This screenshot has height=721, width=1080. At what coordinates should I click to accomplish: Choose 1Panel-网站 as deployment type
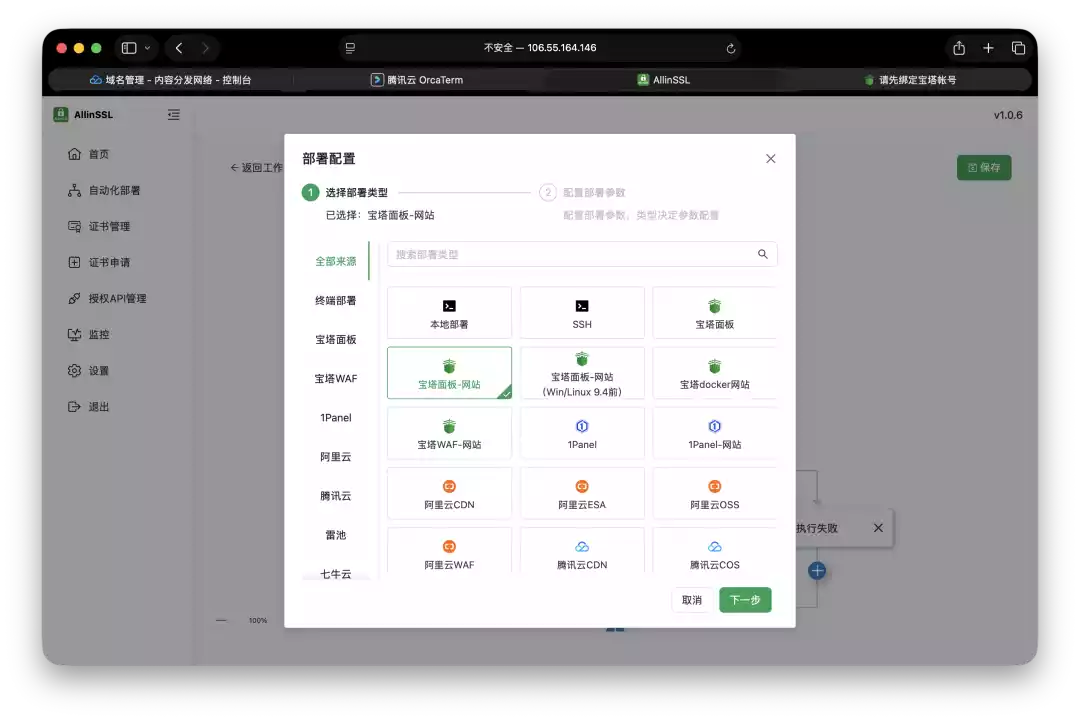click(x=714, y=432)
